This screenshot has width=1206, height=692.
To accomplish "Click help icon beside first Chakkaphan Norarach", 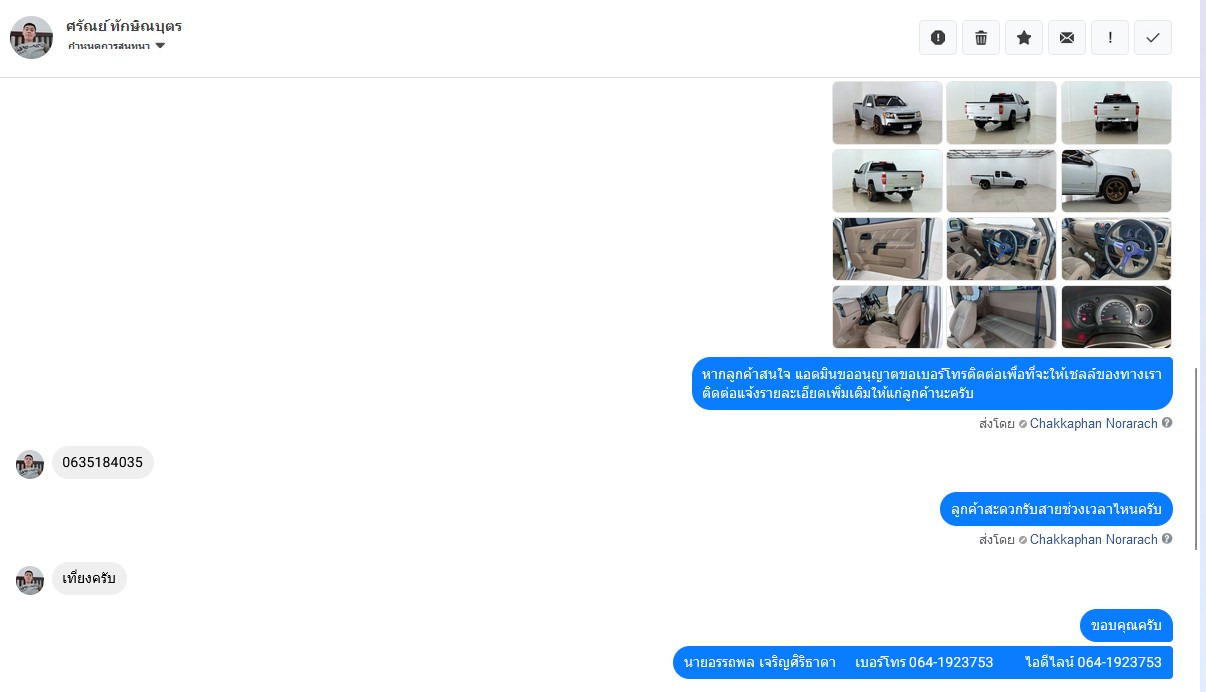I will click(1167, 423).
